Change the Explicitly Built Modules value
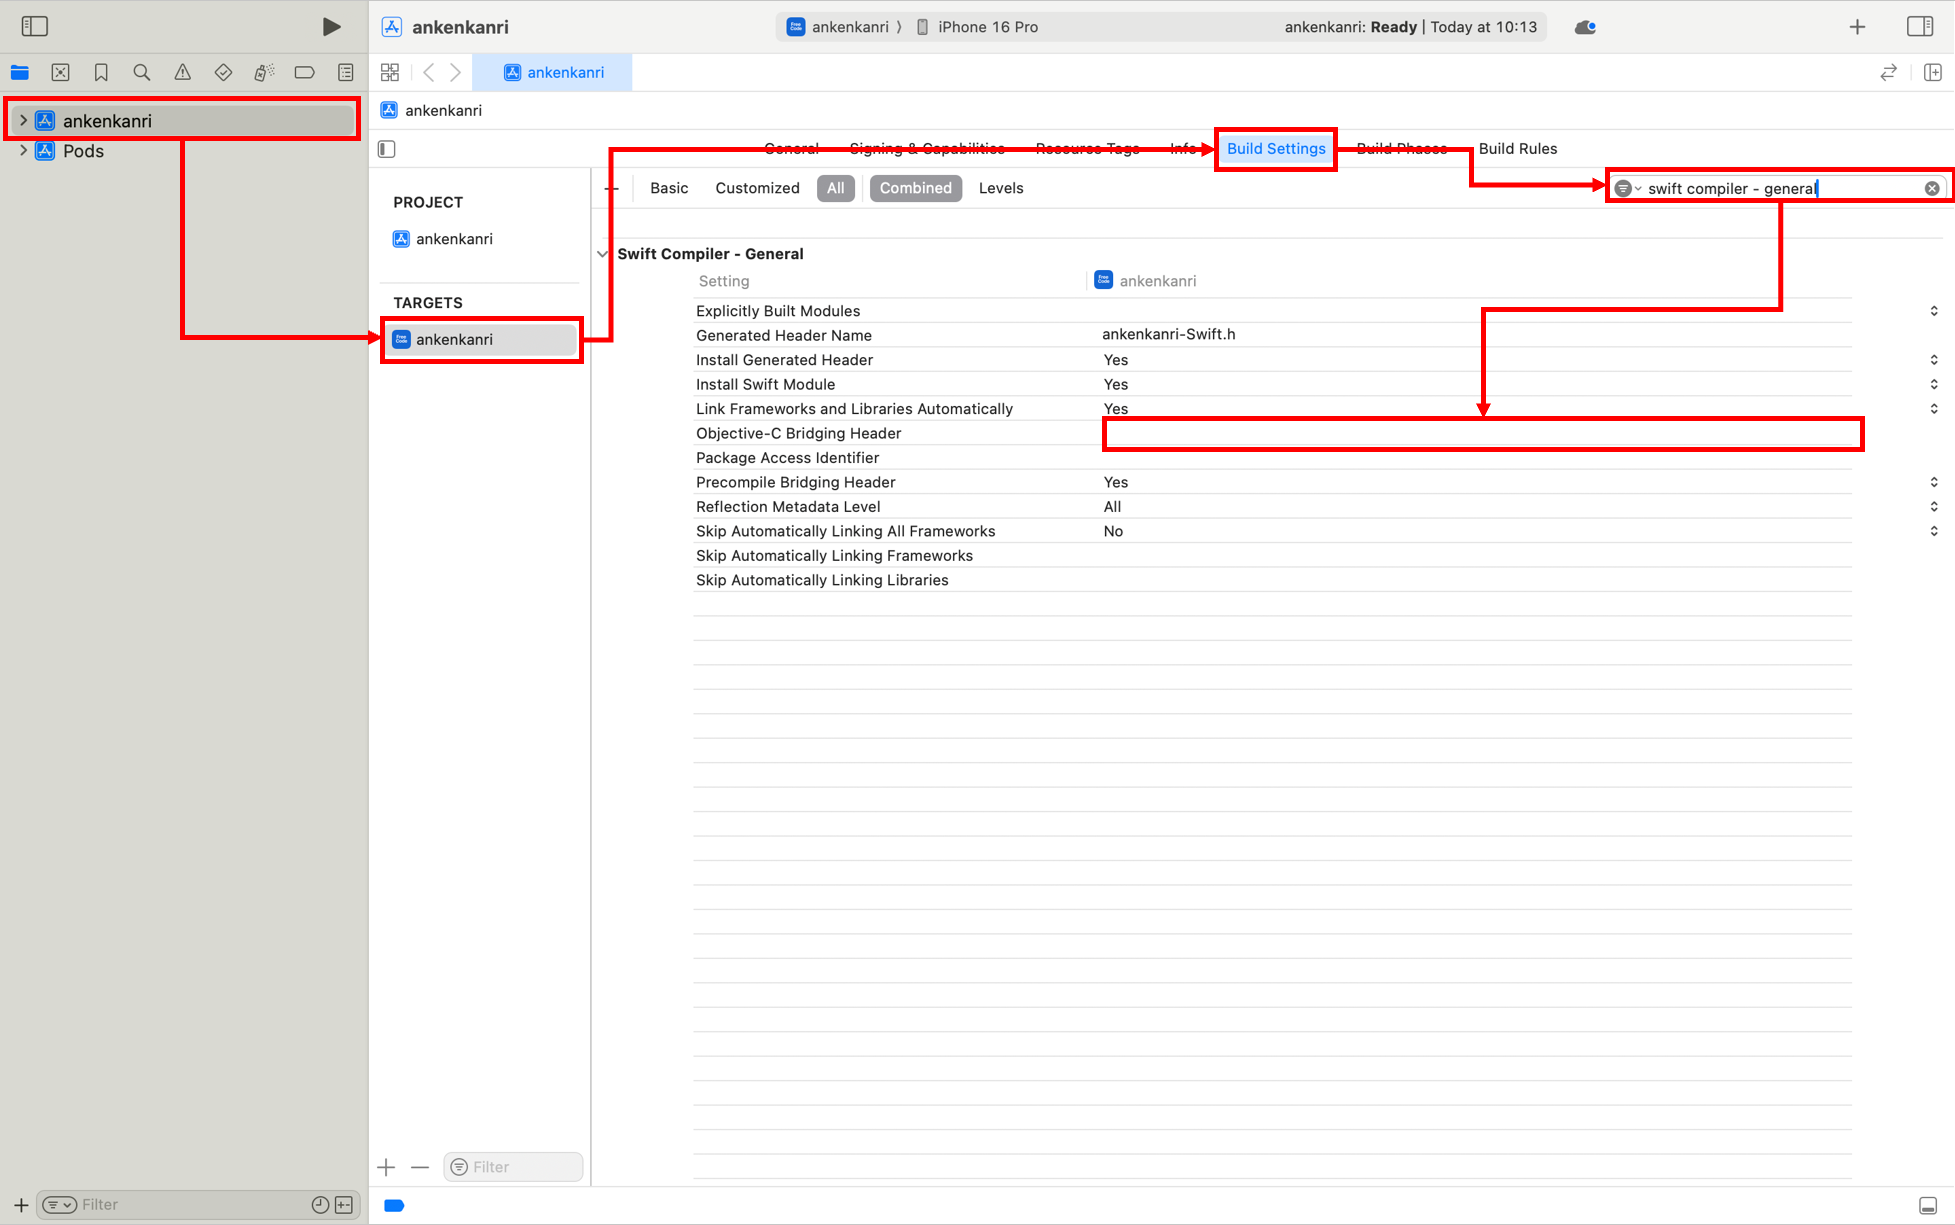The height and width of the screenshot is (1225, 1955). point(1934,311)
